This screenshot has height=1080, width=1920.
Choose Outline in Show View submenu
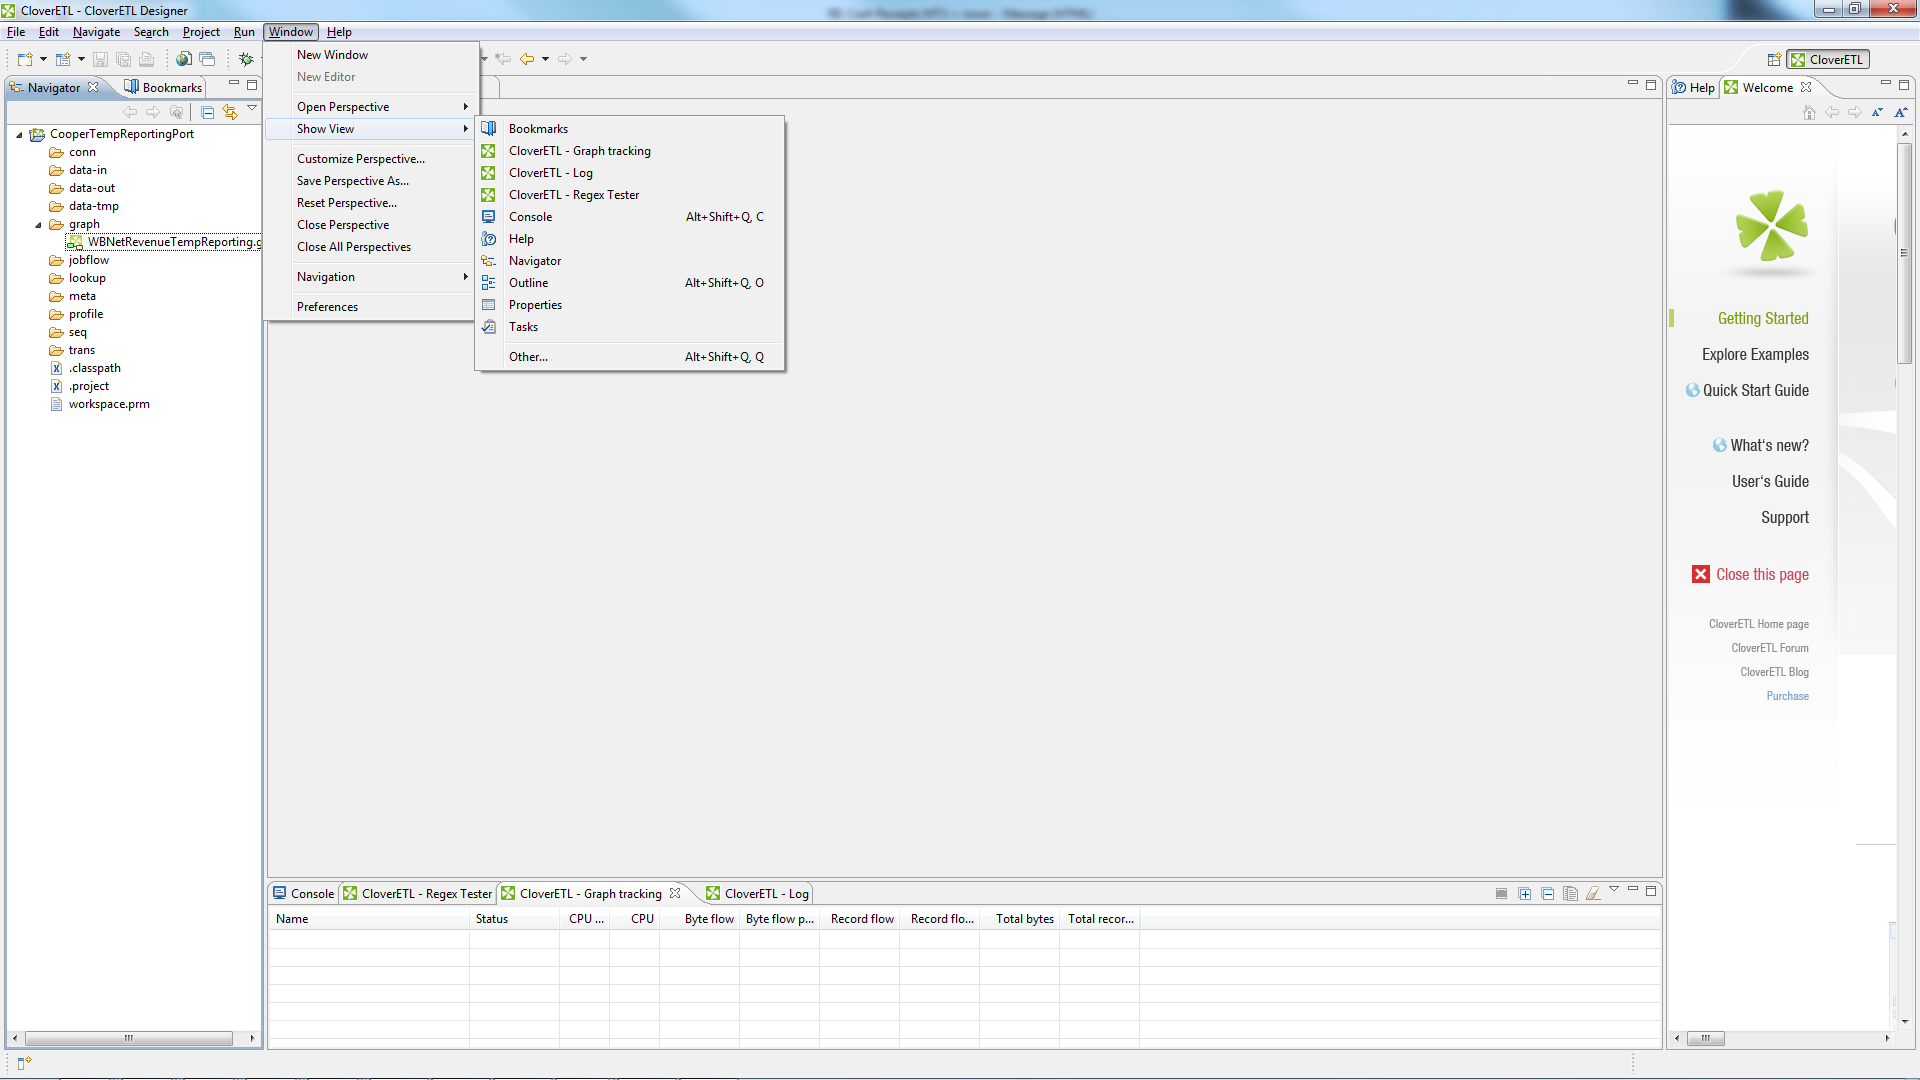tap(630, 283)
